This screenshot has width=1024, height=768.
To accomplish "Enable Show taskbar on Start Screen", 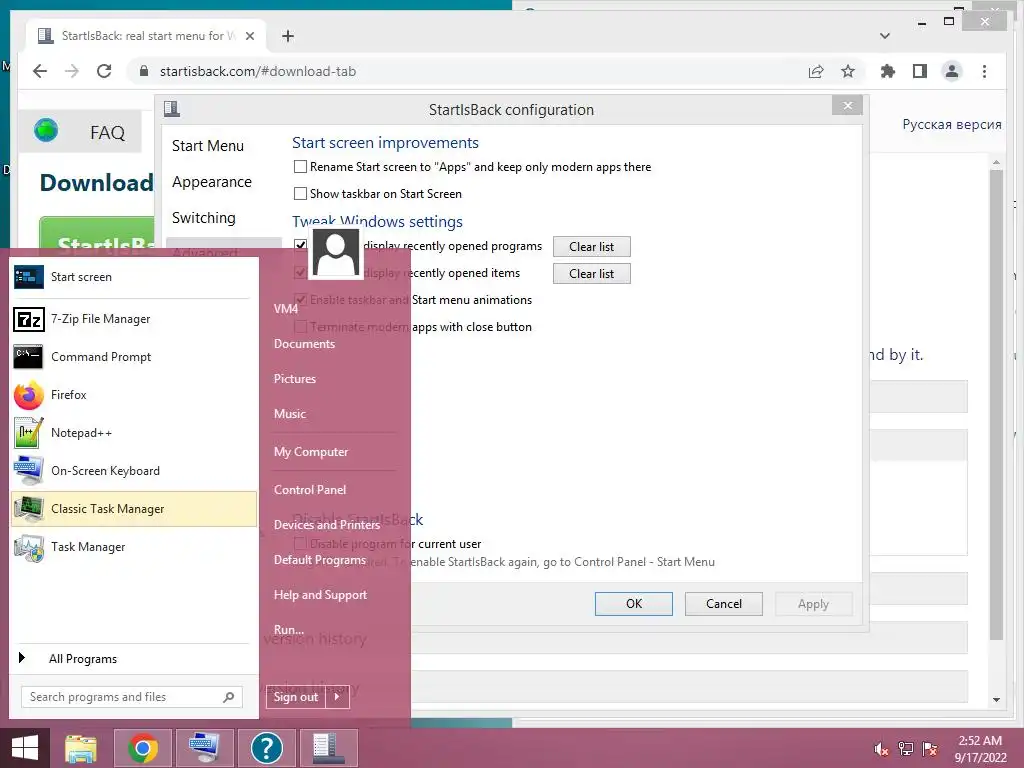I will pos(300,193).
